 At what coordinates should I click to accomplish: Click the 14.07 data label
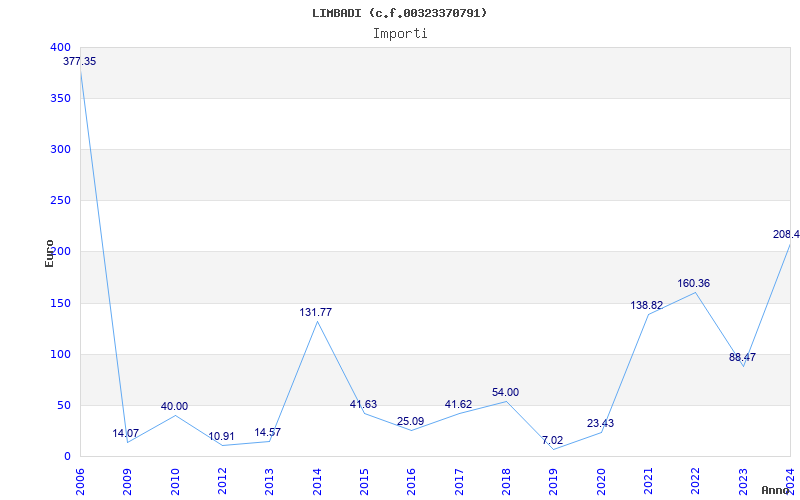point(126,434)
